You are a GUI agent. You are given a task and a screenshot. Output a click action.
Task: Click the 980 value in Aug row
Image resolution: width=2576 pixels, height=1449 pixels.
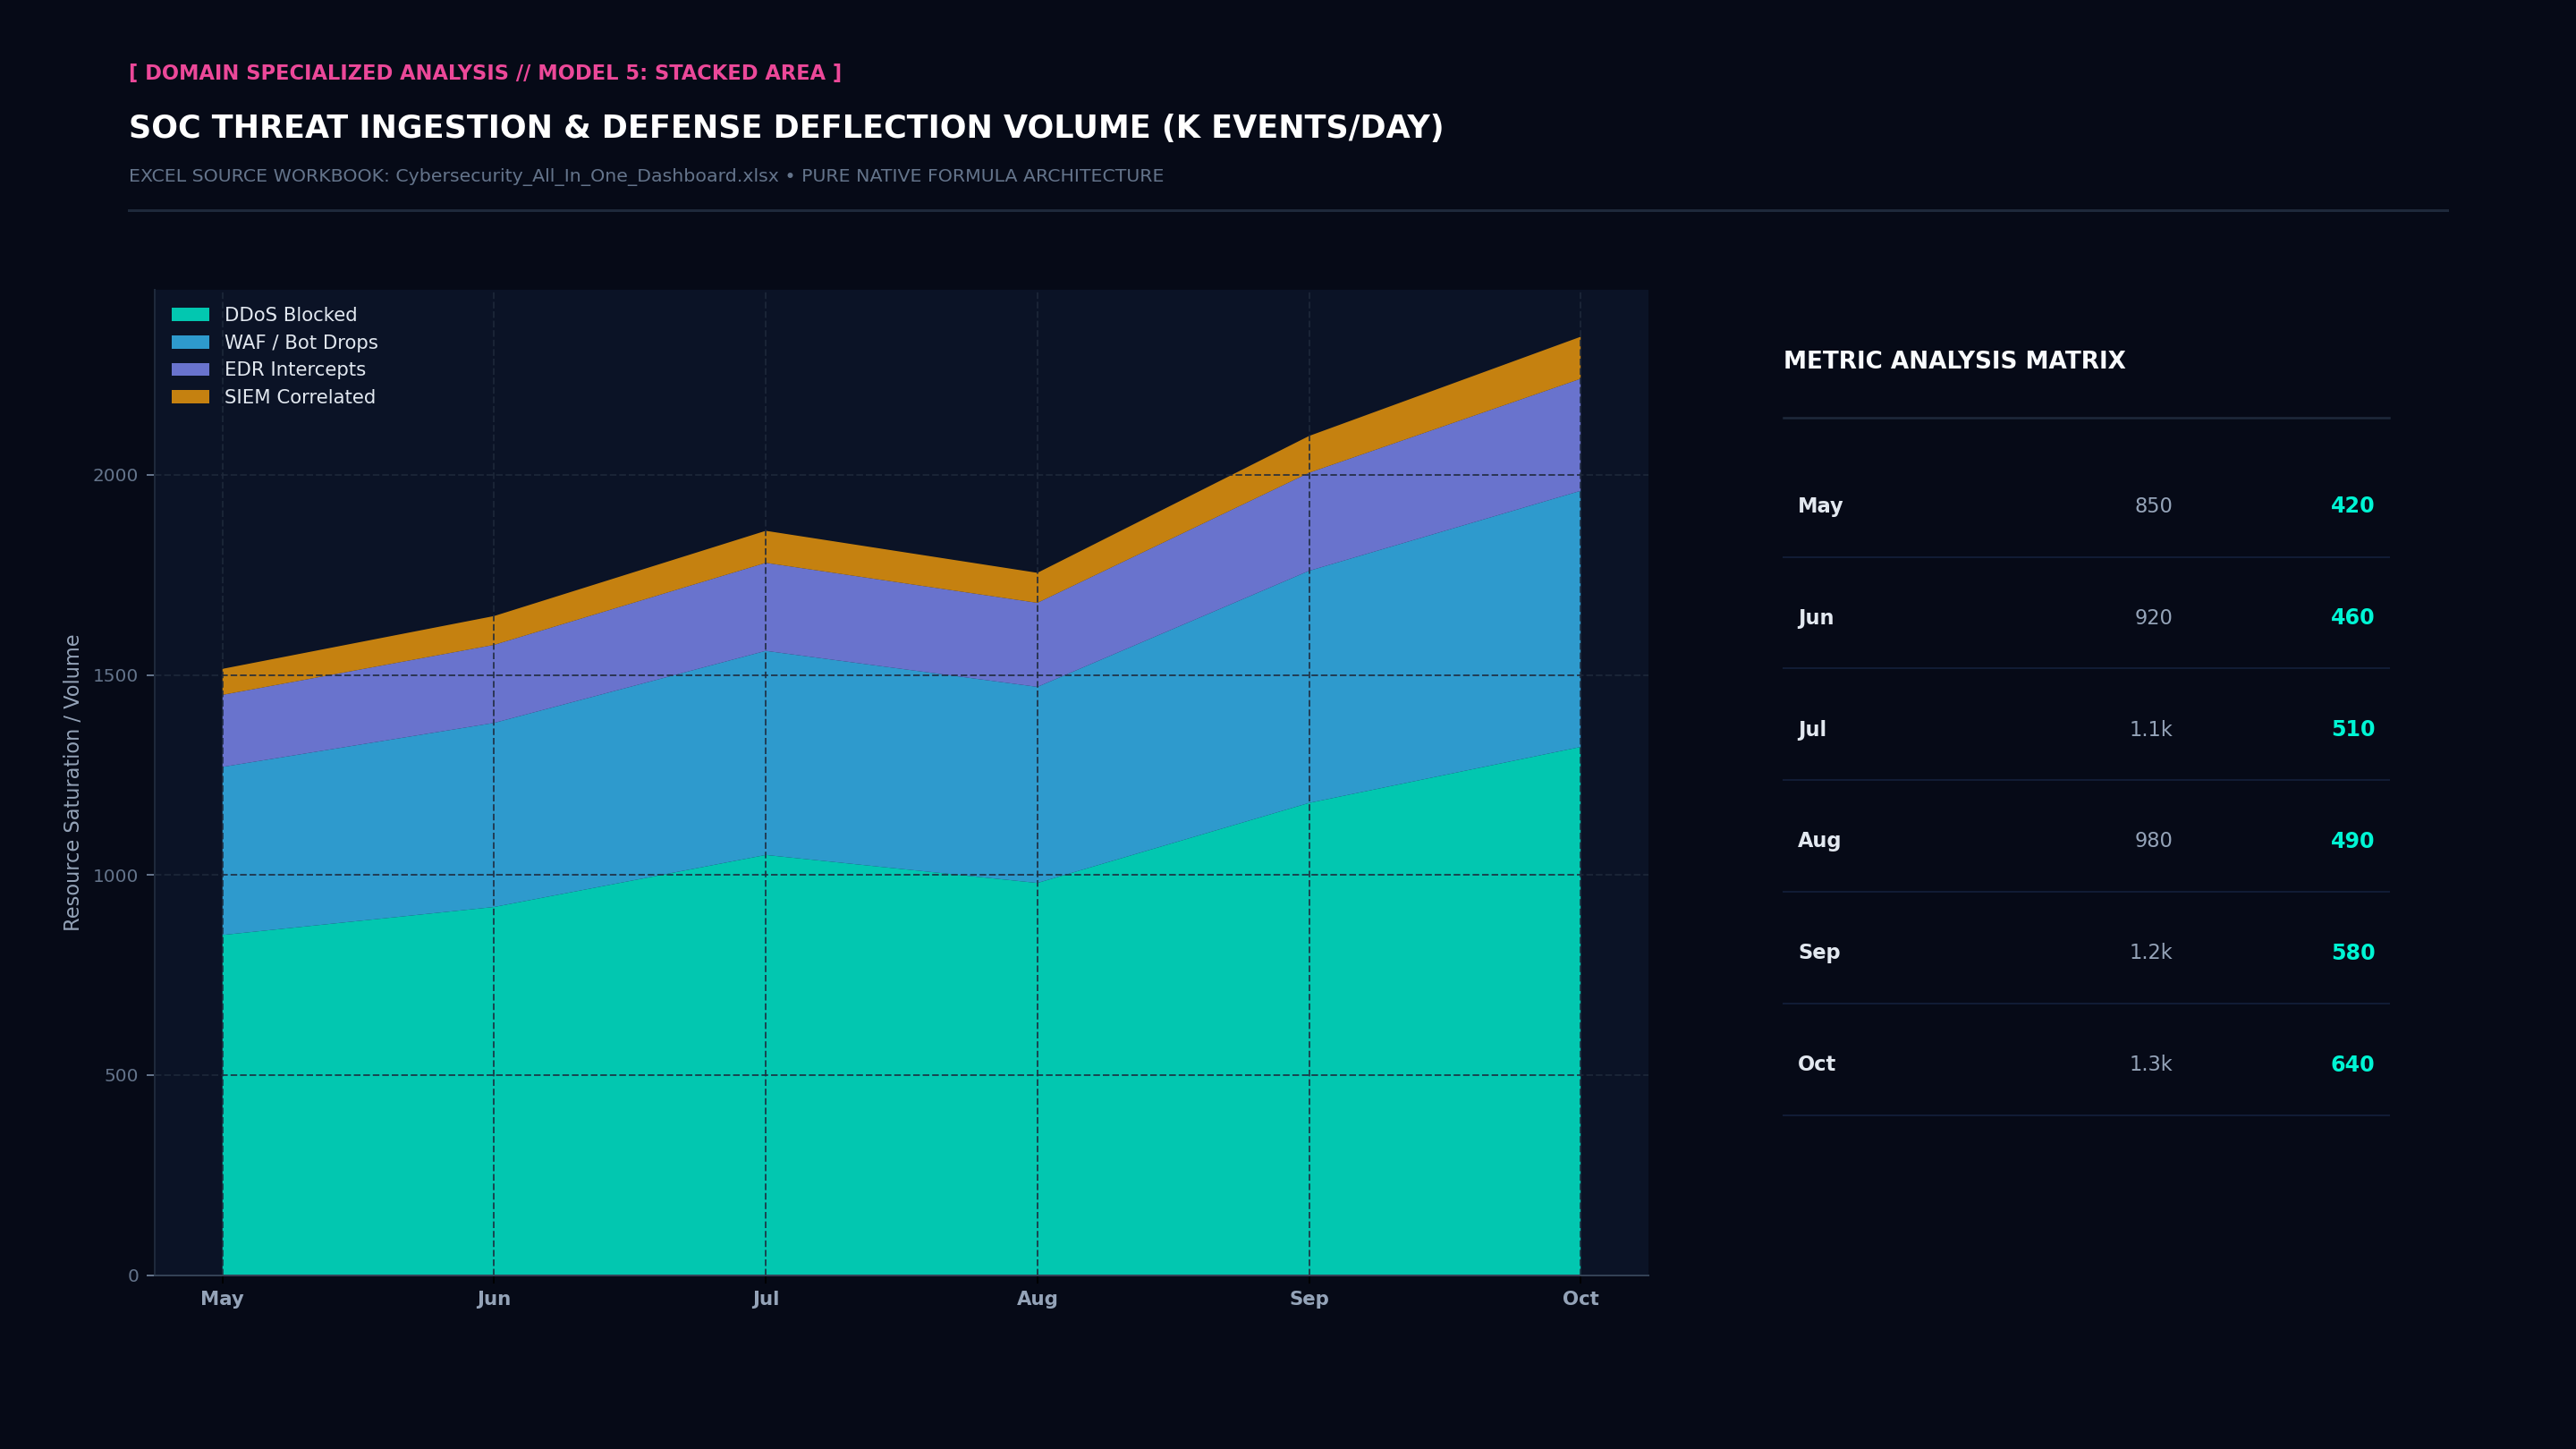pos(2153,841)
